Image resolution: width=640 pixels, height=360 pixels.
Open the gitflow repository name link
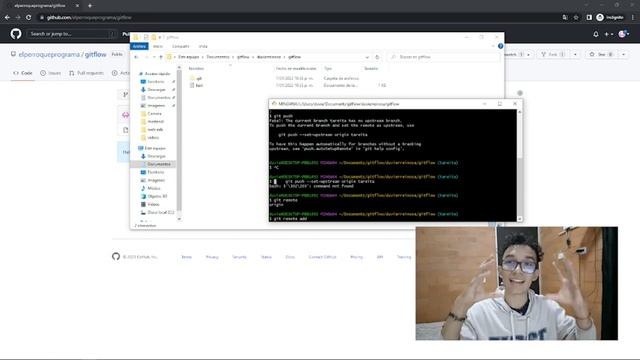[96, 54]
